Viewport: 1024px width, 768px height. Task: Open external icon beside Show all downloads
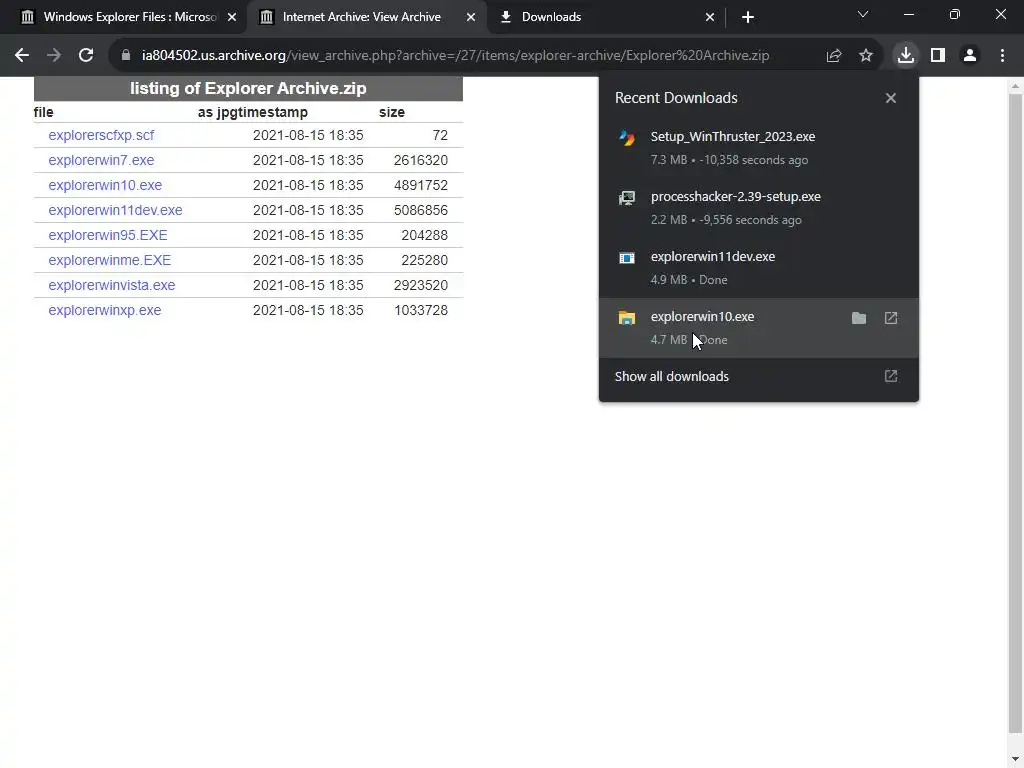point(891,376)
